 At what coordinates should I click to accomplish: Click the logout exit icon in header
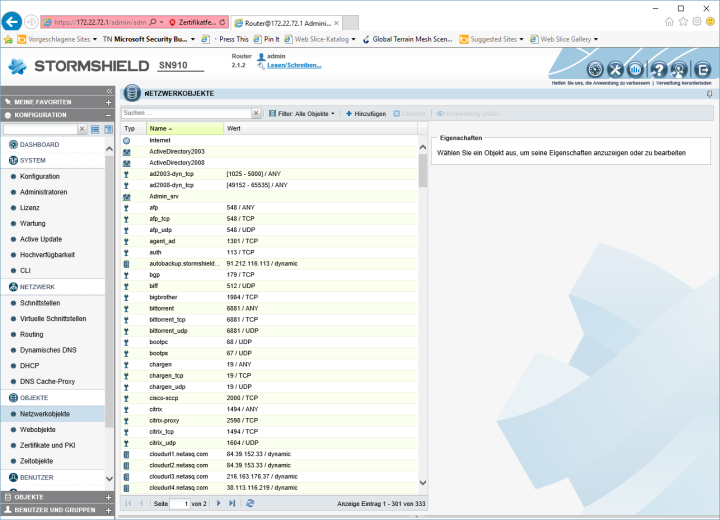pyautogui.click(x=702, y=69)
